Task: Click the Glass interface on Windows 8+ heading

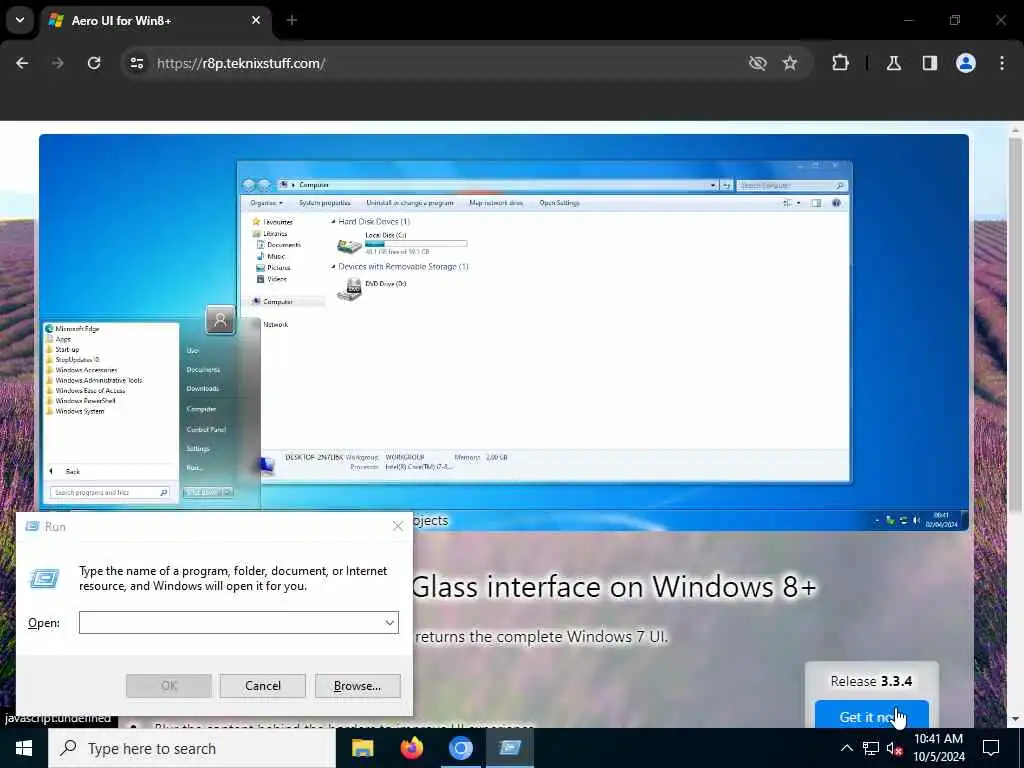Action: [x=614, y=586]
